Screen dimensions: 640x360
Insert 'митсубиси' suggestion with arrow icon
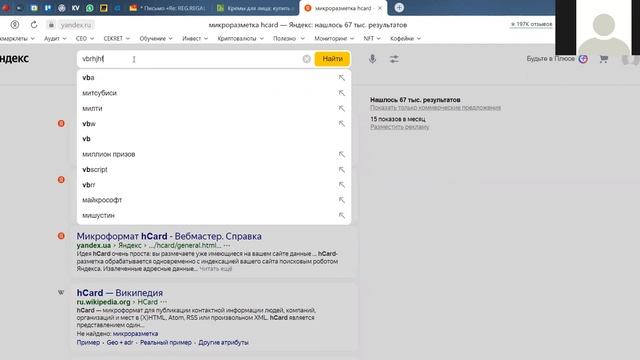click(x=342, y=93)
